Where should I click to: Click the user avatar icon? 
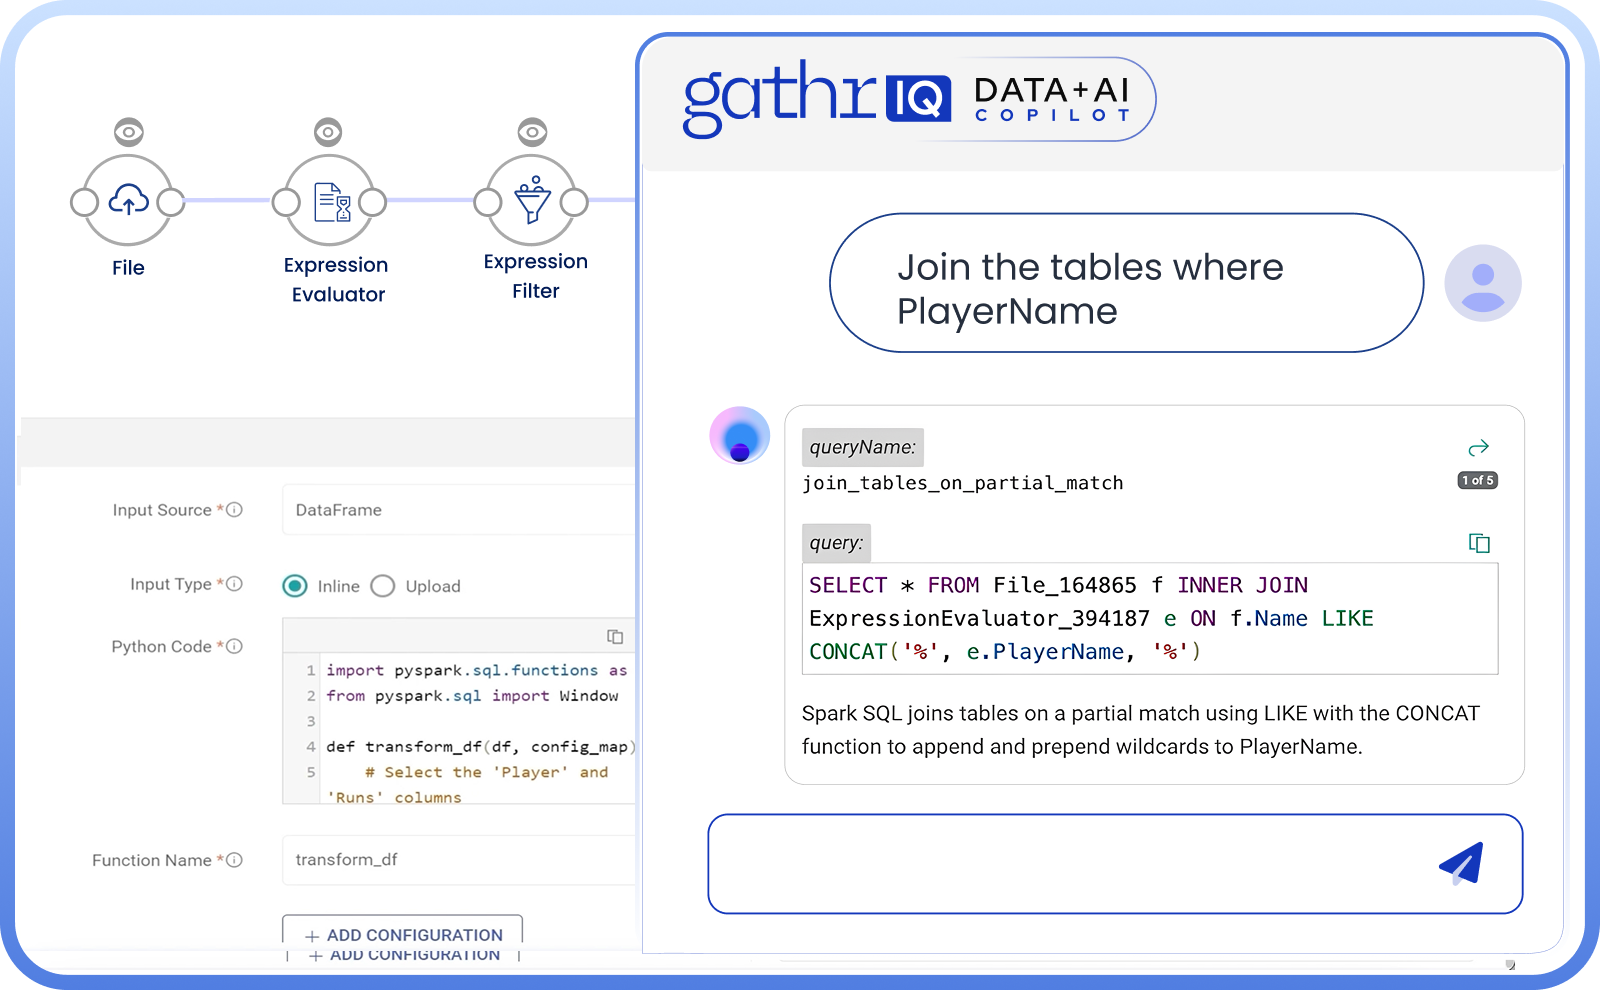[1483, 283]
